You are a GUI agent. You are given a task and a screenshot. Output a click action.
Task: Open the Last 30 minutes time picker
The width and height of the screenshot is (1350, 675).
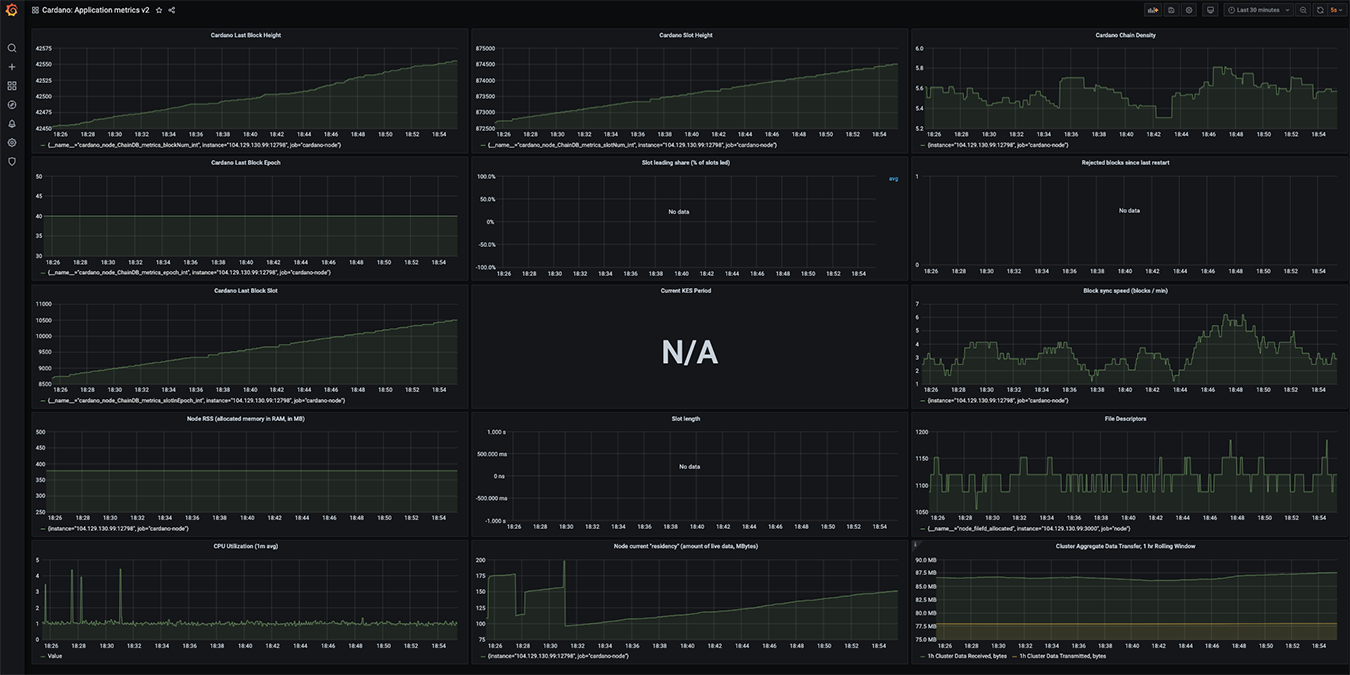coord(1258,10)
